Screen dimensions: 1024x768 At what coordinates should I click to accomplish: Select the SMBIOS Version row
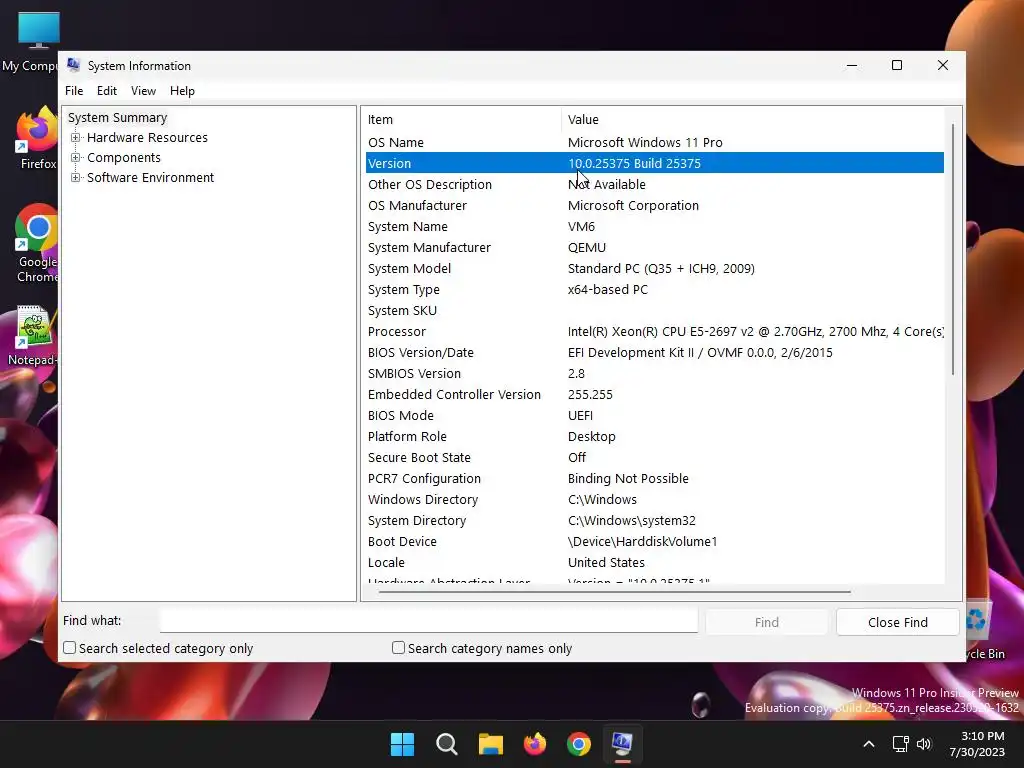pyautogui.click(x=654, y=374)
